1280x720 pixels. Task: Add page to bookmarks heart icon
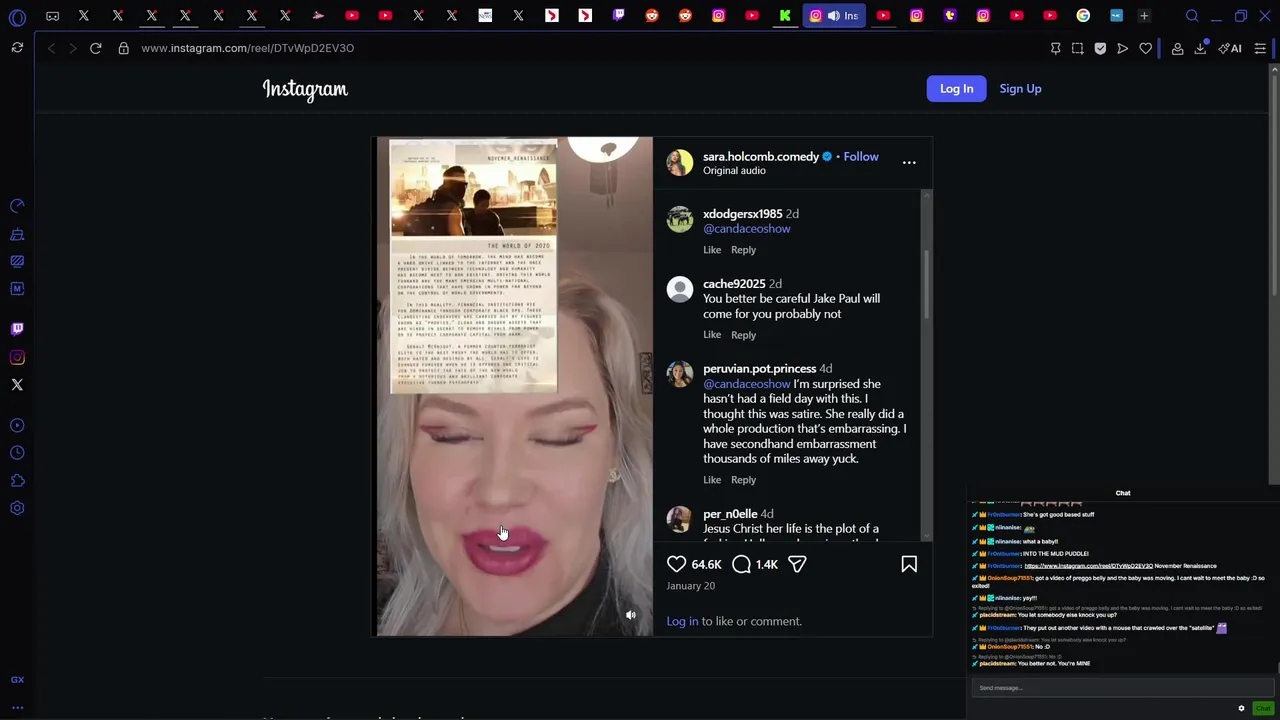point(1146,48)
